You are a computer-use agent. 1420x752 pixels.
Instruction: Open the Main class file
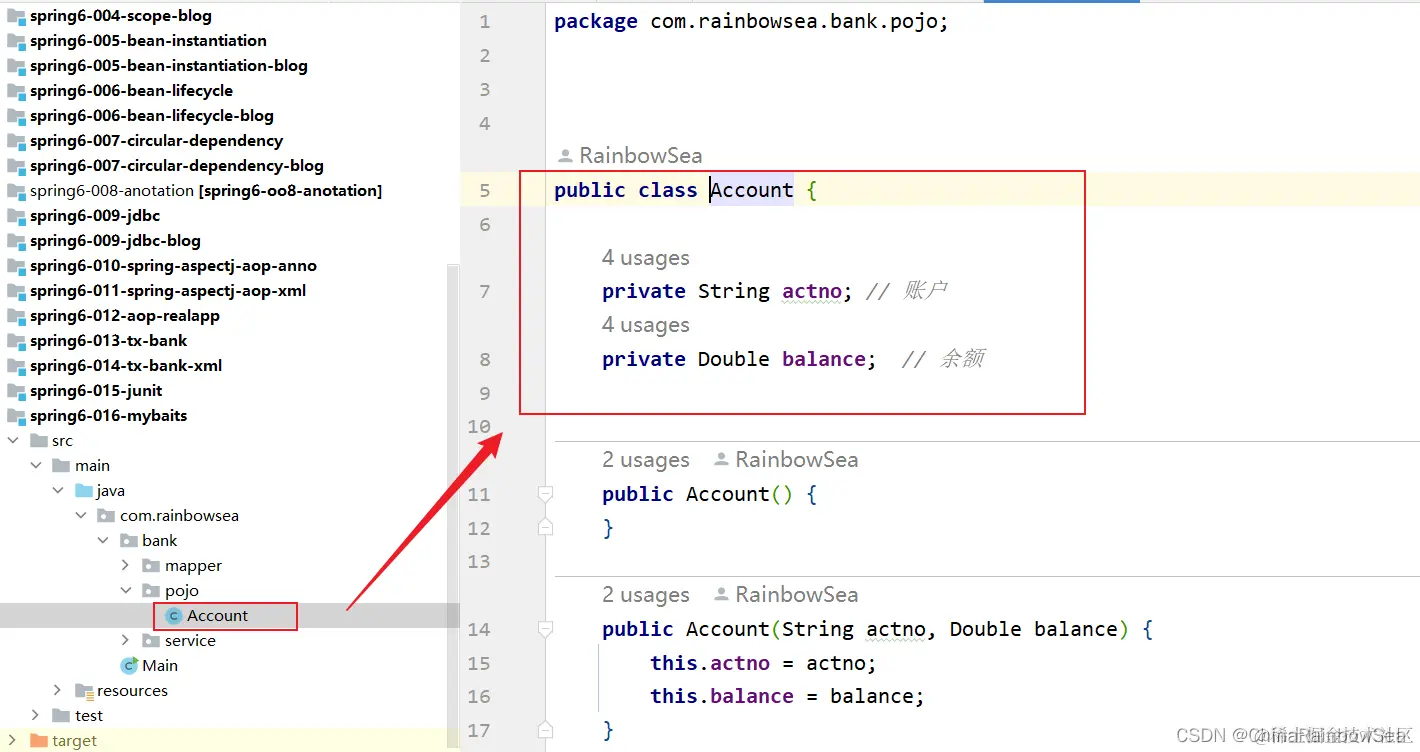pyautogui.click(x=160, y=666)
